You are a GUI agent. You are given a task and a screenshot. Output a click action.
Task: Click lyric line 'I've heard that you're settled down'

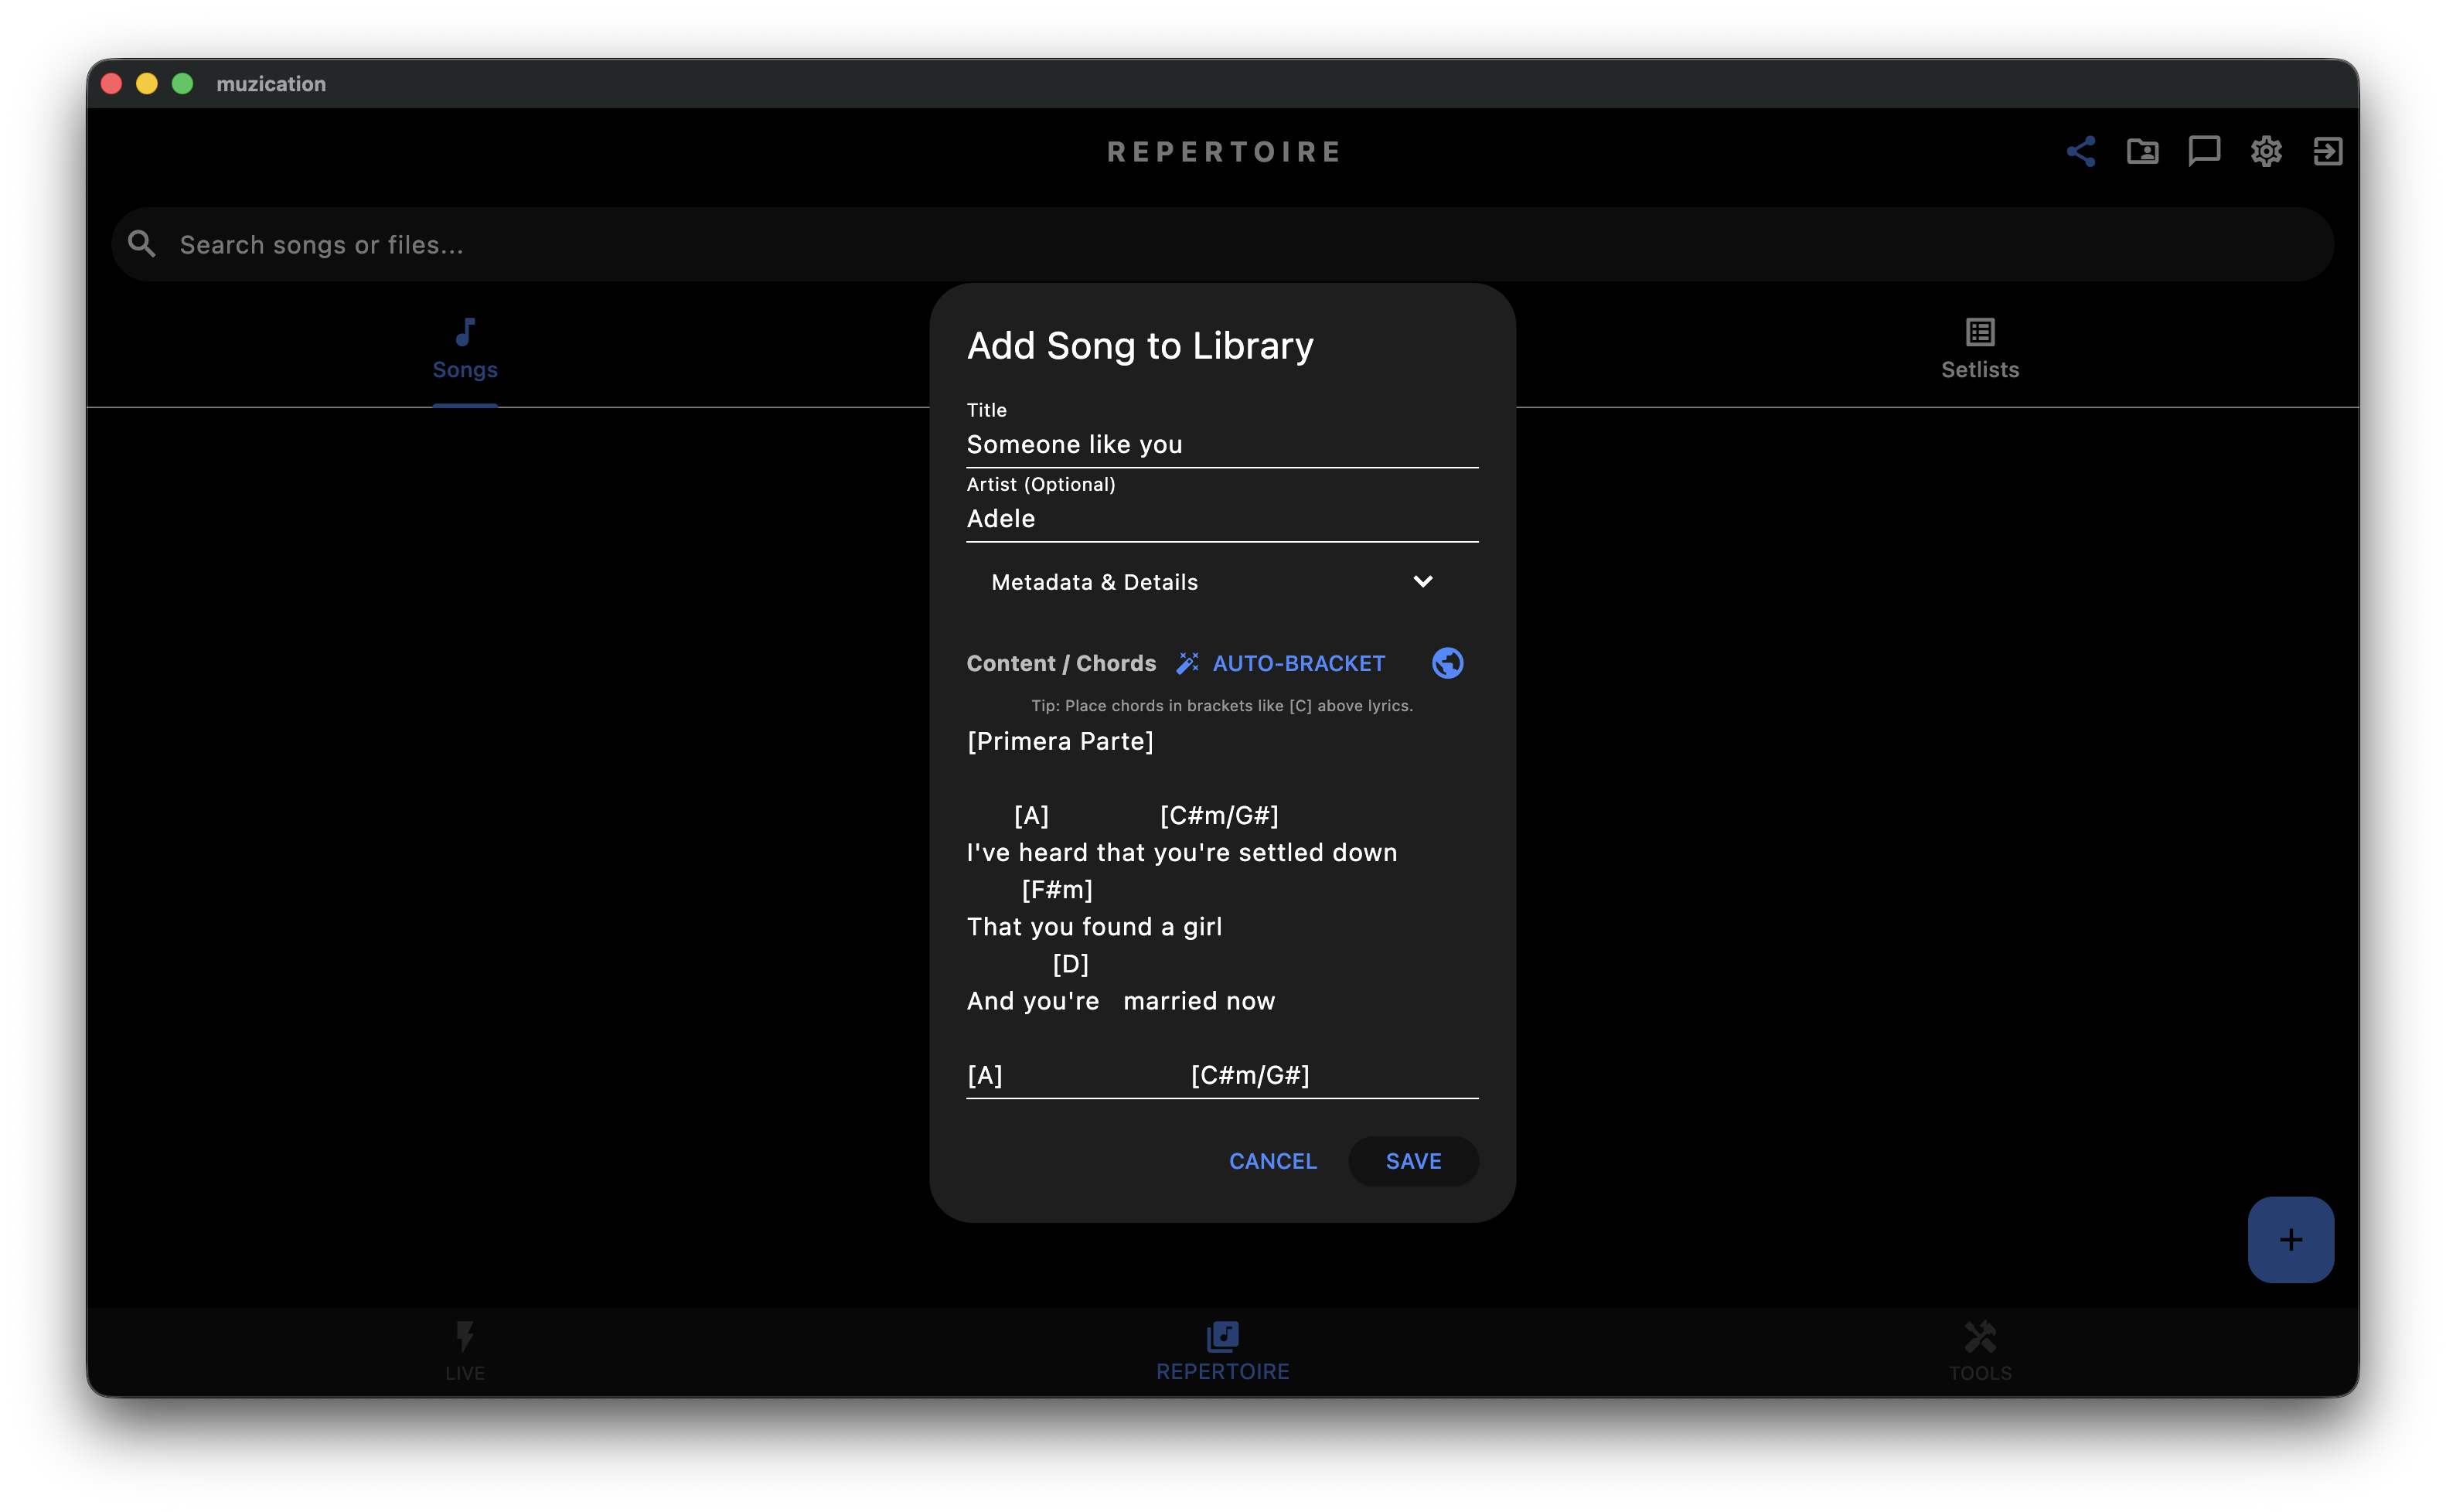tap(1181, 852)
